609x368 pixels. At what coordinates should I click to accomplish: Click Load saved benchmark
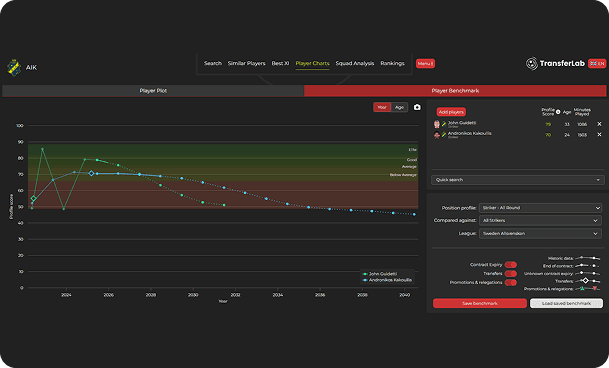(x=566, y=303)
